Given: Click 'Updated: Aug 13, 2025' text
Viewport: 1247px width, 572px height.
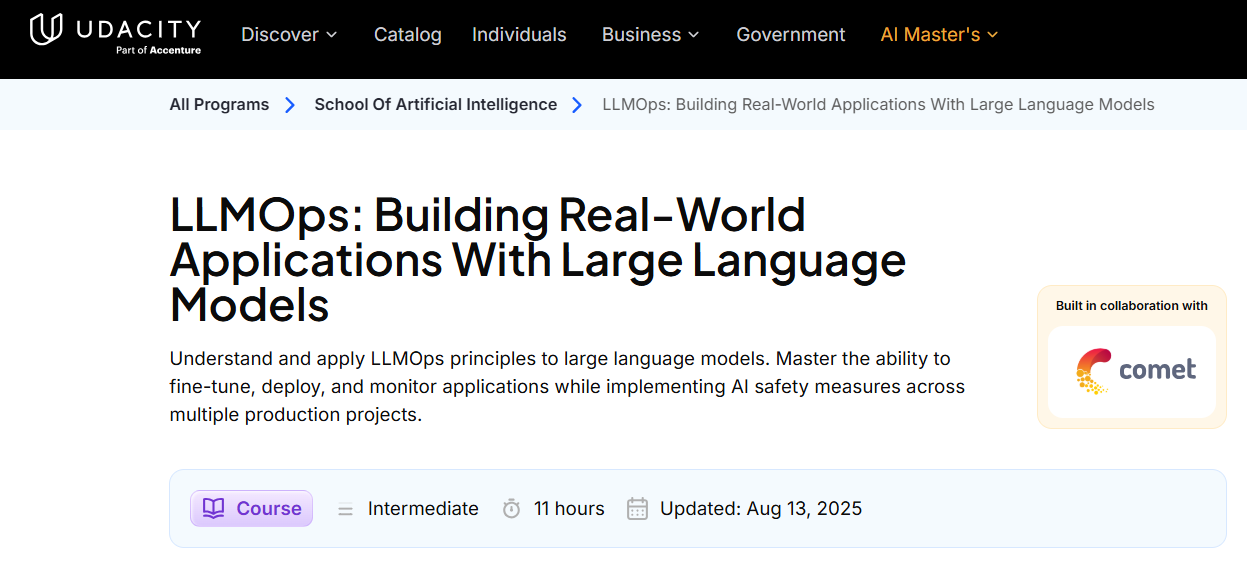Looking at the screenshot, I should pyautogui.click(x=761, y=508).
